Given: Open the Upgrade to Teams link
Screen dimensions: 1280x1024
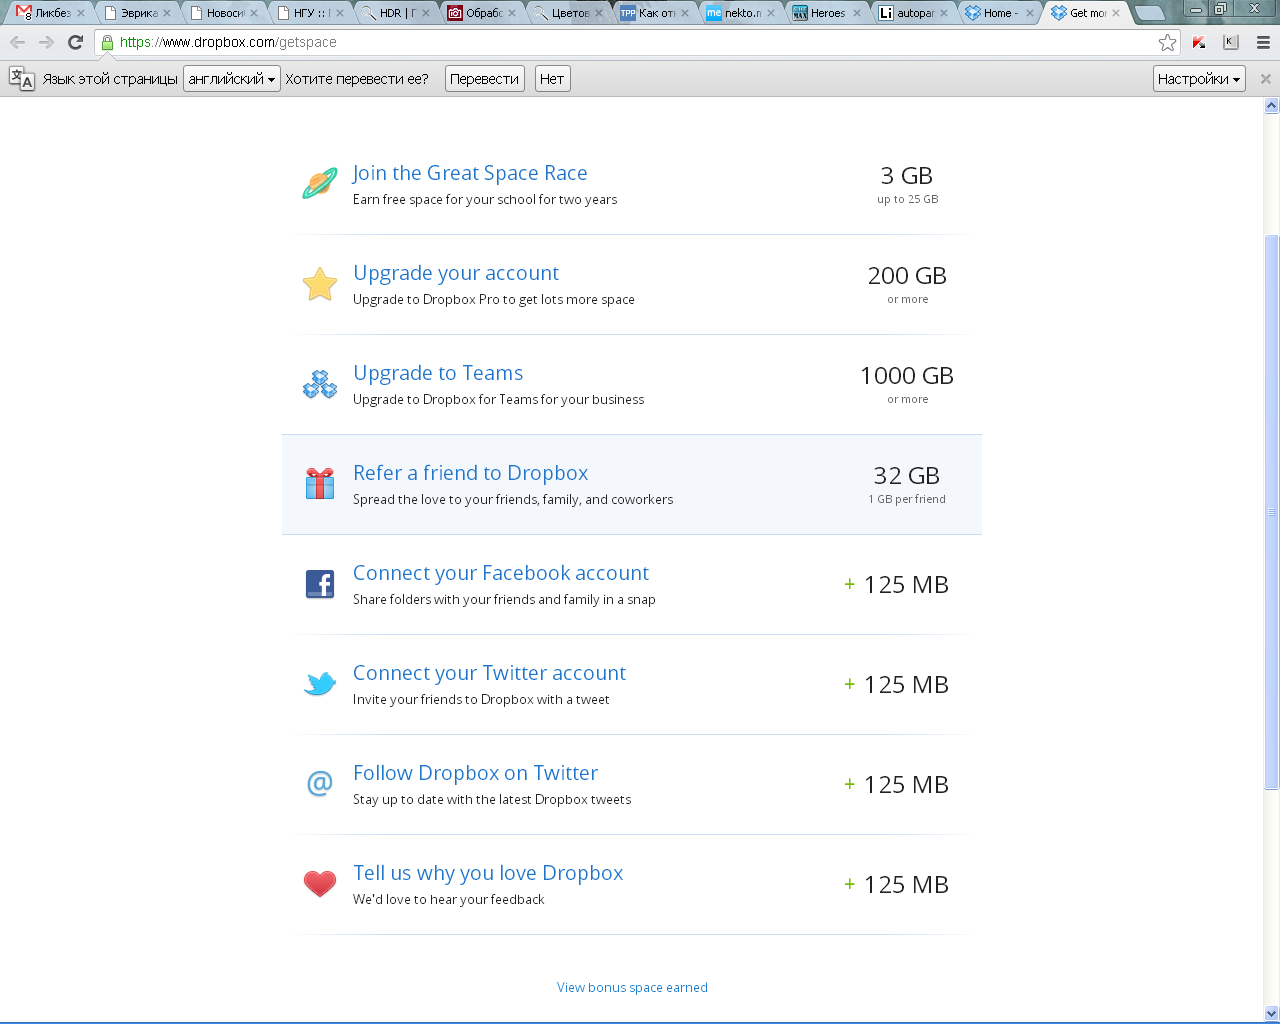Looking at the screenshot, I should (438, 373).
